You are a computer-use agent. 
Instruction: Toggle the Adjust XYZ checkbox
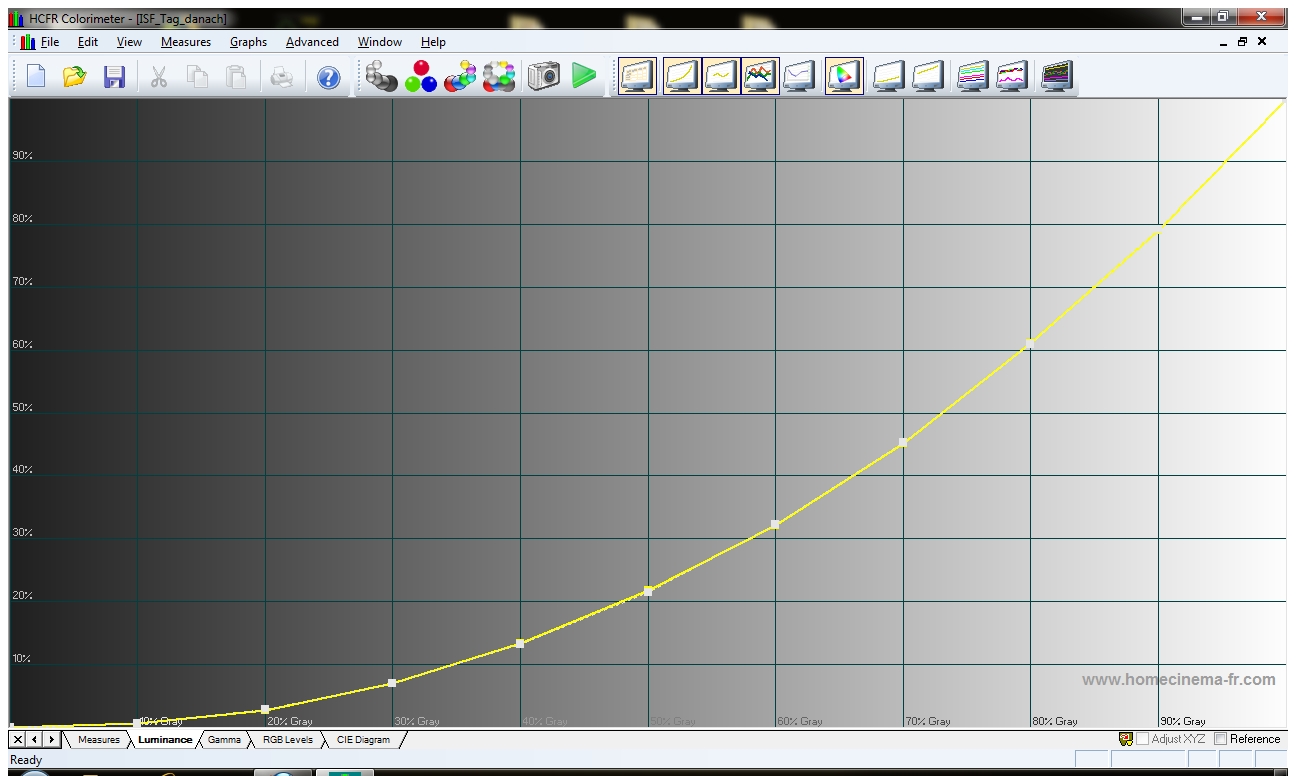coord(1142,739)
